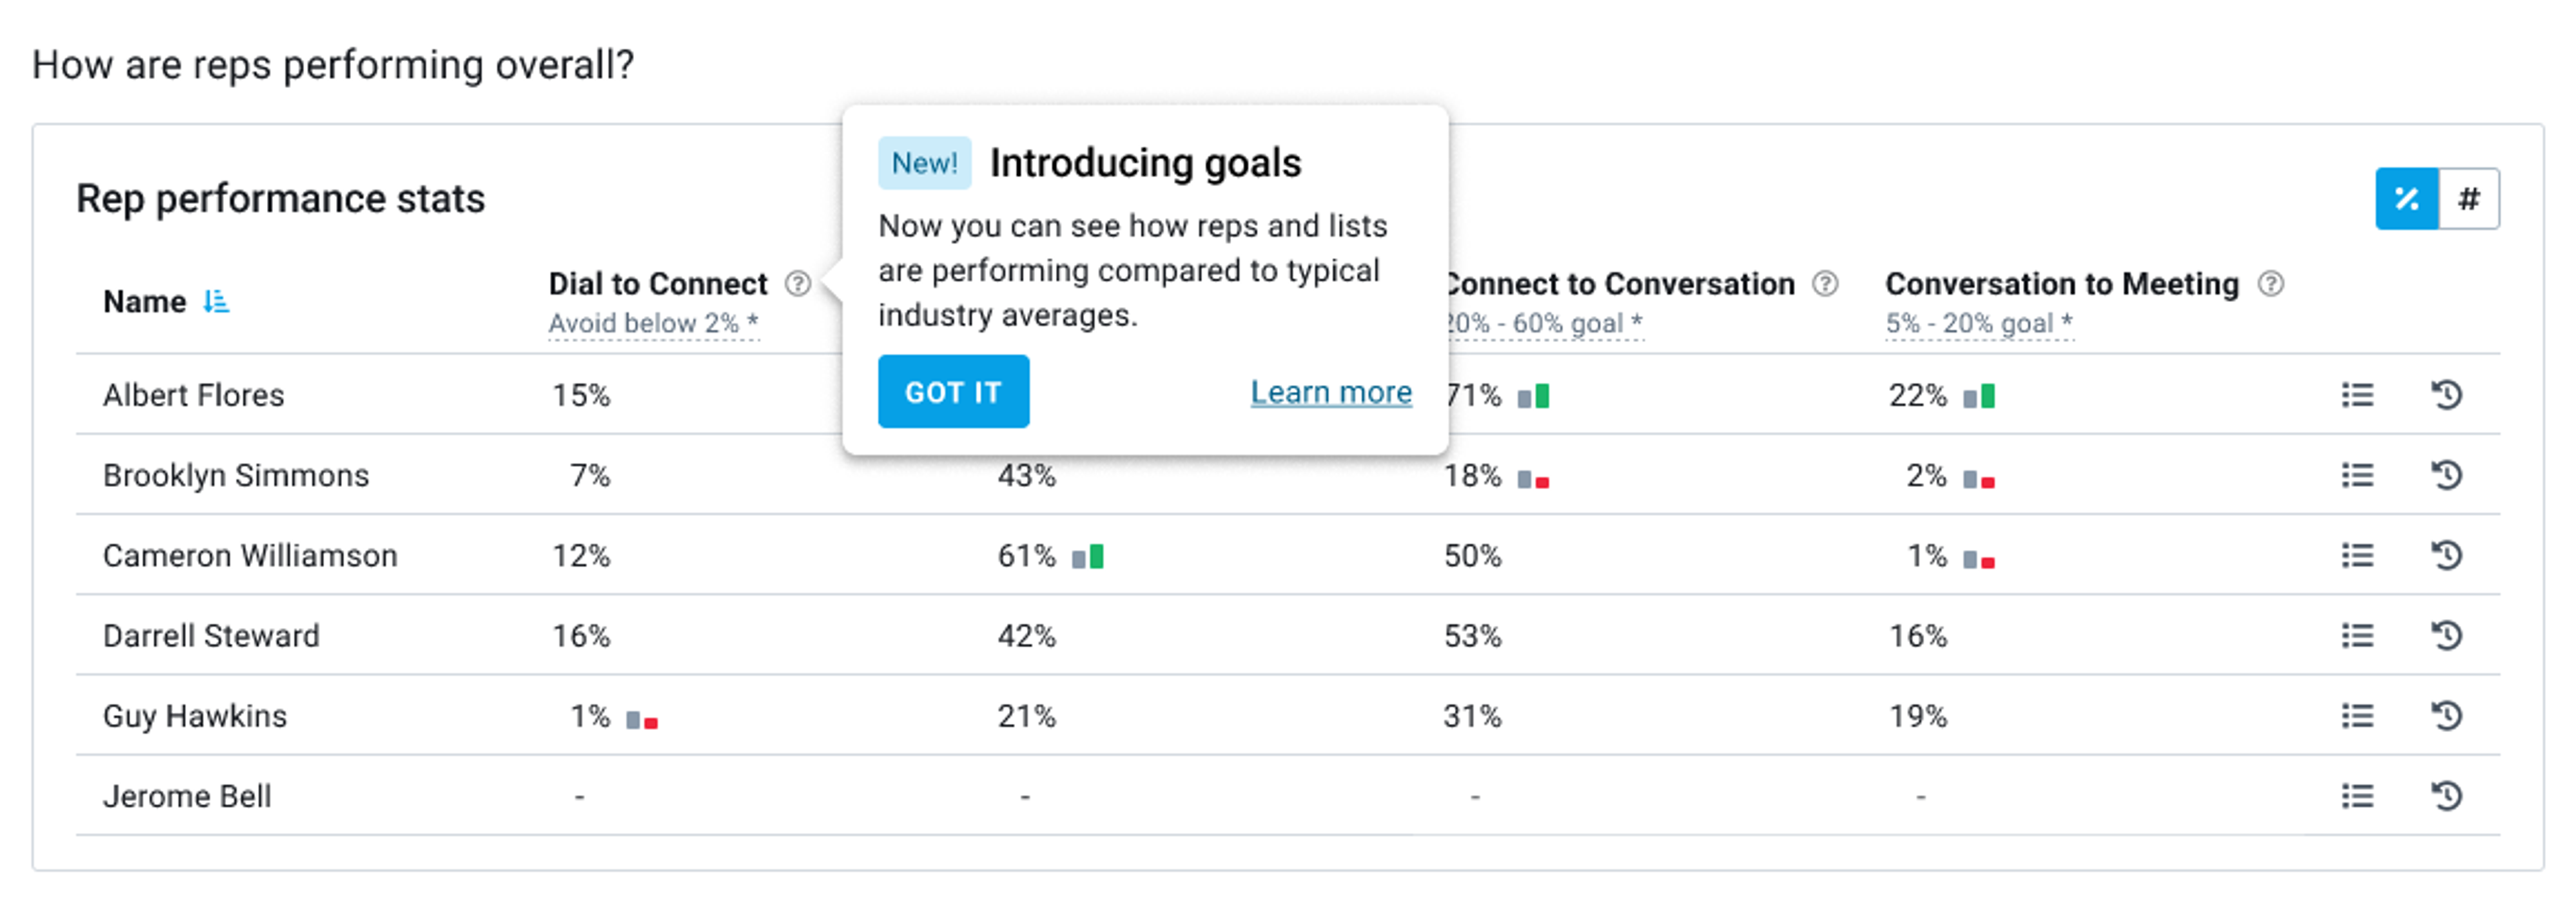Screen dimensions: 2576x907
Task: Open history icon for Brooklyn Simmons
Action: pos(2446,475)
